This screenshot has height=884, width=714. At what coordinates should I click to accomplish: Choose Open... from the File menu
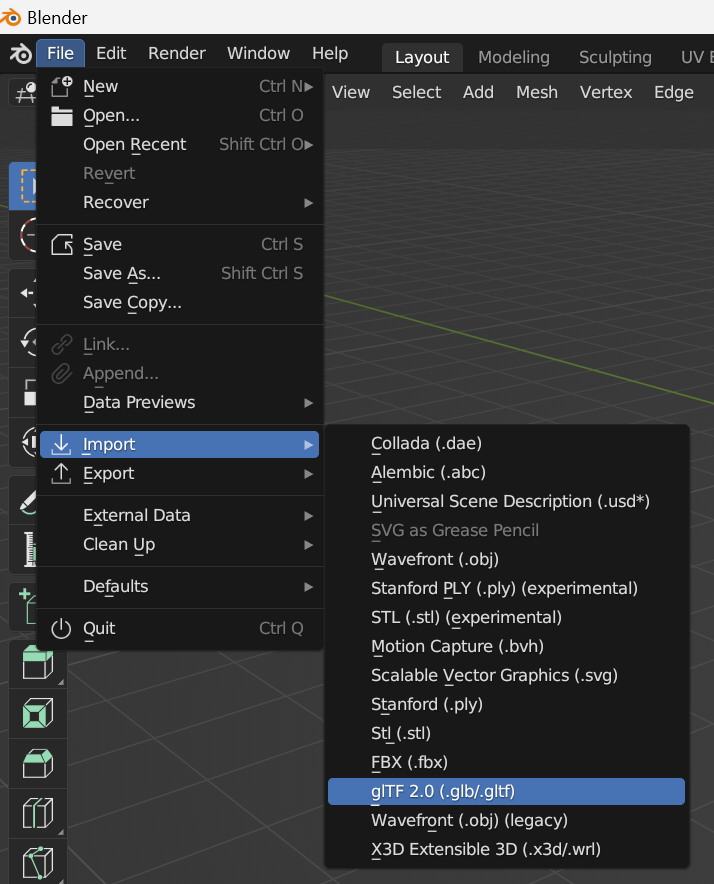[x=180, y=116]
